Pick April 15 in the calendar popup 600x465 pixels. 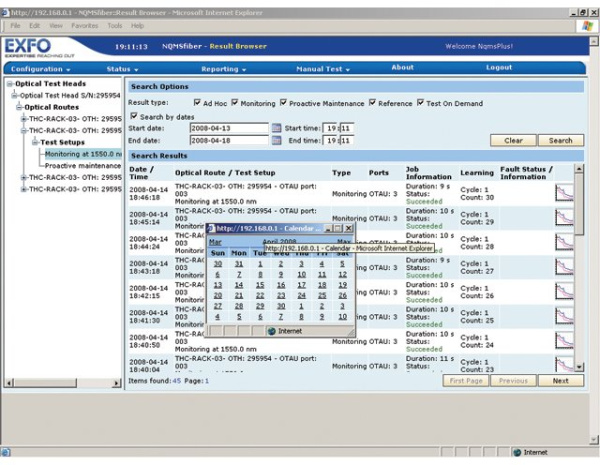[x=260, y=285]
